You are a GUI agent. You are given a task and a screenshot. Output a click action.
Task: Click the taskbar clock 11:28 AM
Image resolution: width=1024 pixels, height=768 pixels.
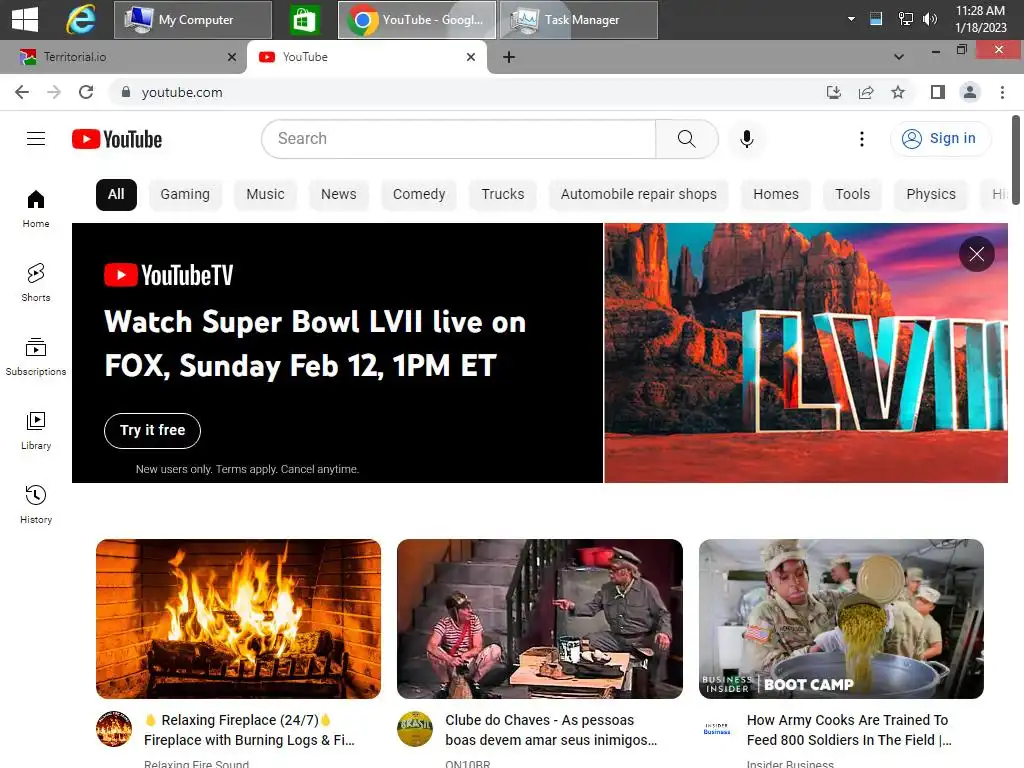click(980, 19)
